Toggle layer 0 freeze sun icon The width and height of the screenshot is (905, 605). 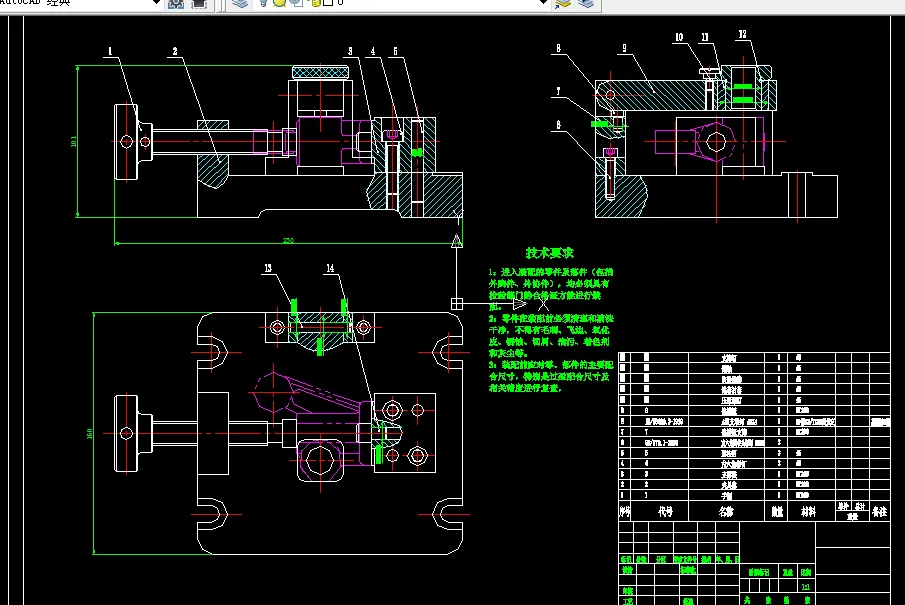coord(279,3)
